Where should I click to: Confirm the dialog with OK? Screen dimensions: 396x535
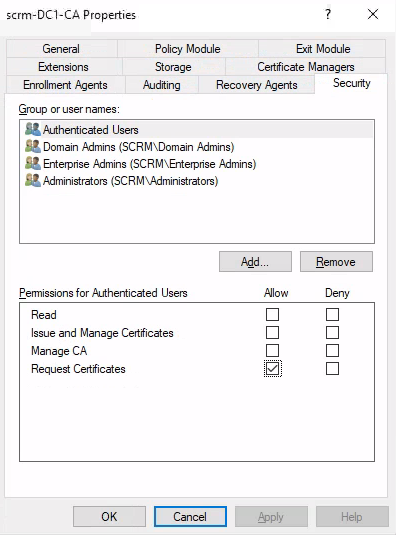pos(109,517)
